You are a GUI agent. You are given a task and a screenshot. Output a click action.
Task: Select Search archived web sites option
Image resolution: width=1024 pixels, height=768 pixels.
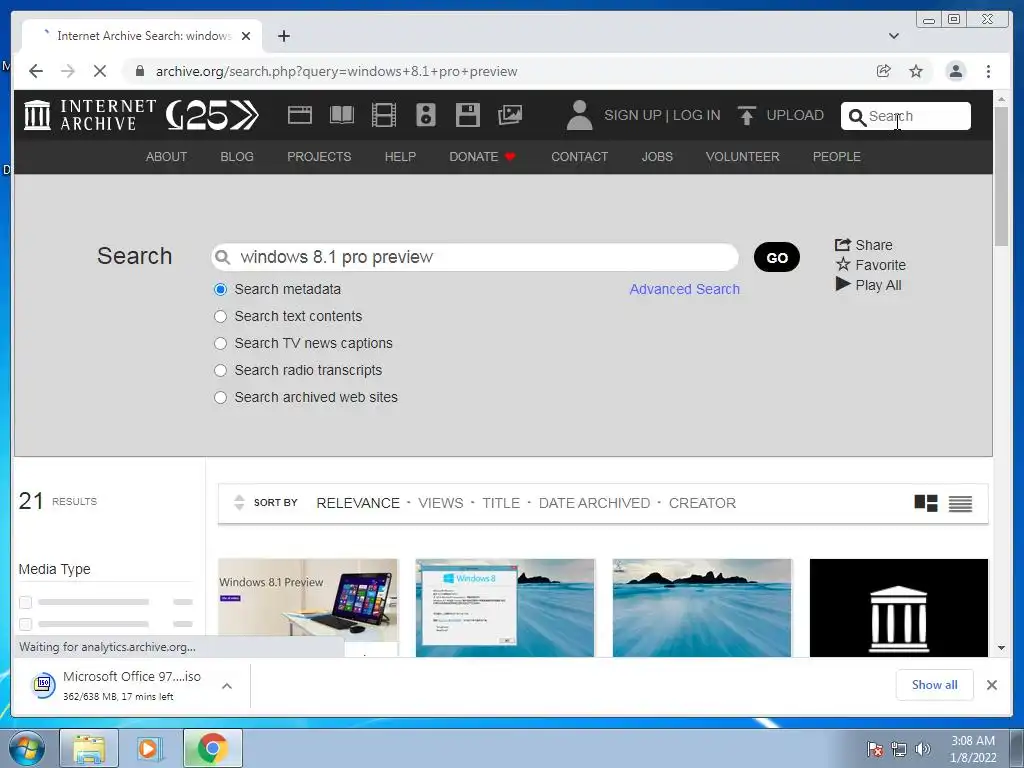tap(221, 397)
